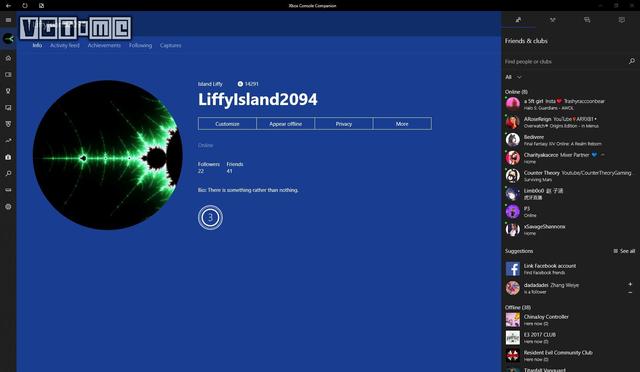
Task: Open friend 'a 5ft girl' entry
Action: click(570, 104)
